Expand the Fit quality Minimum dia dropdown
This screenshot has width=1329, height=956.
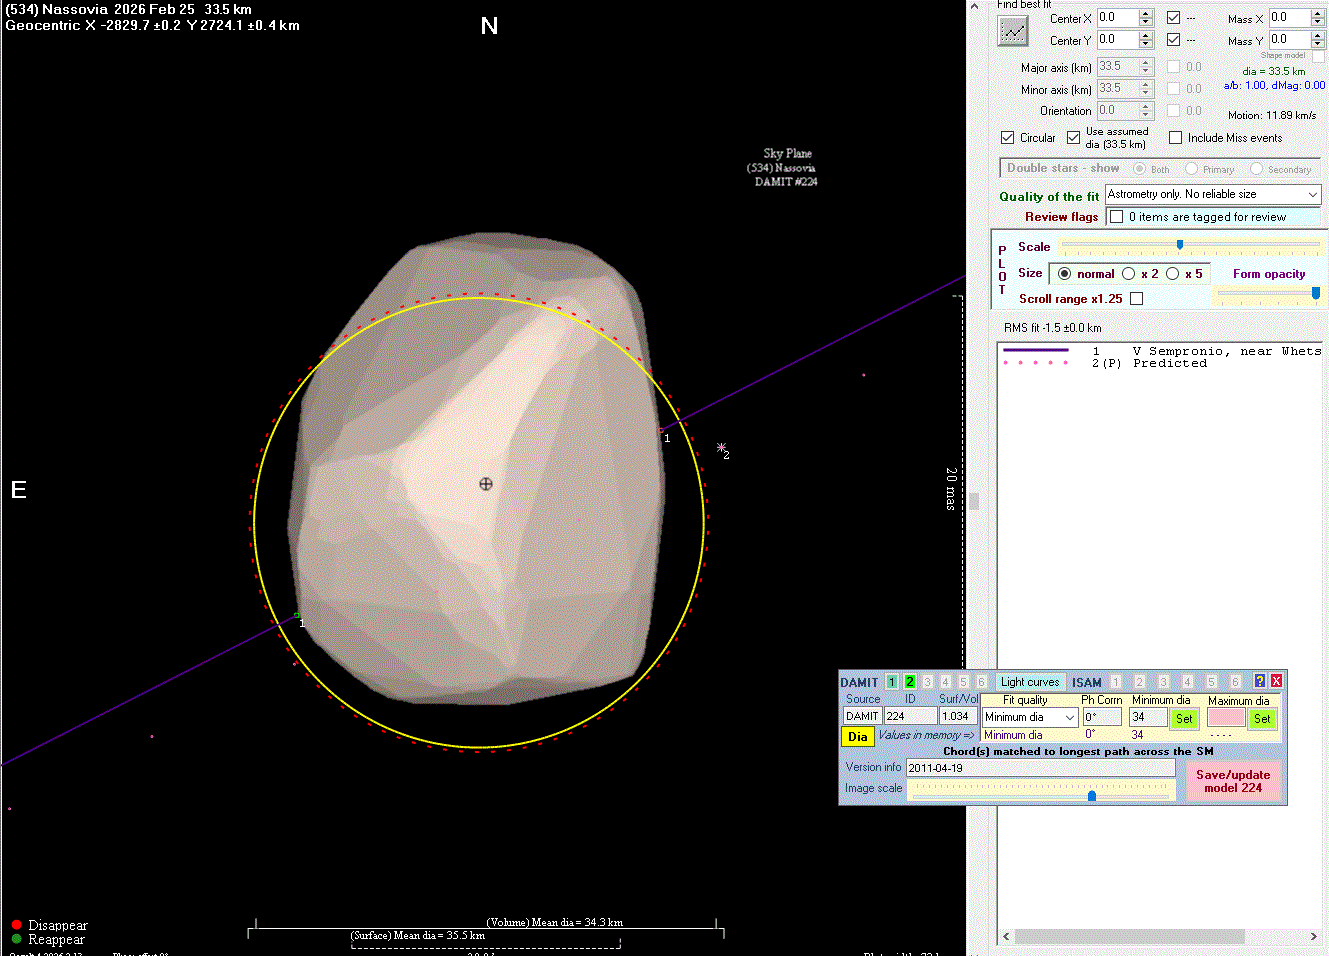pos(1069,718)
